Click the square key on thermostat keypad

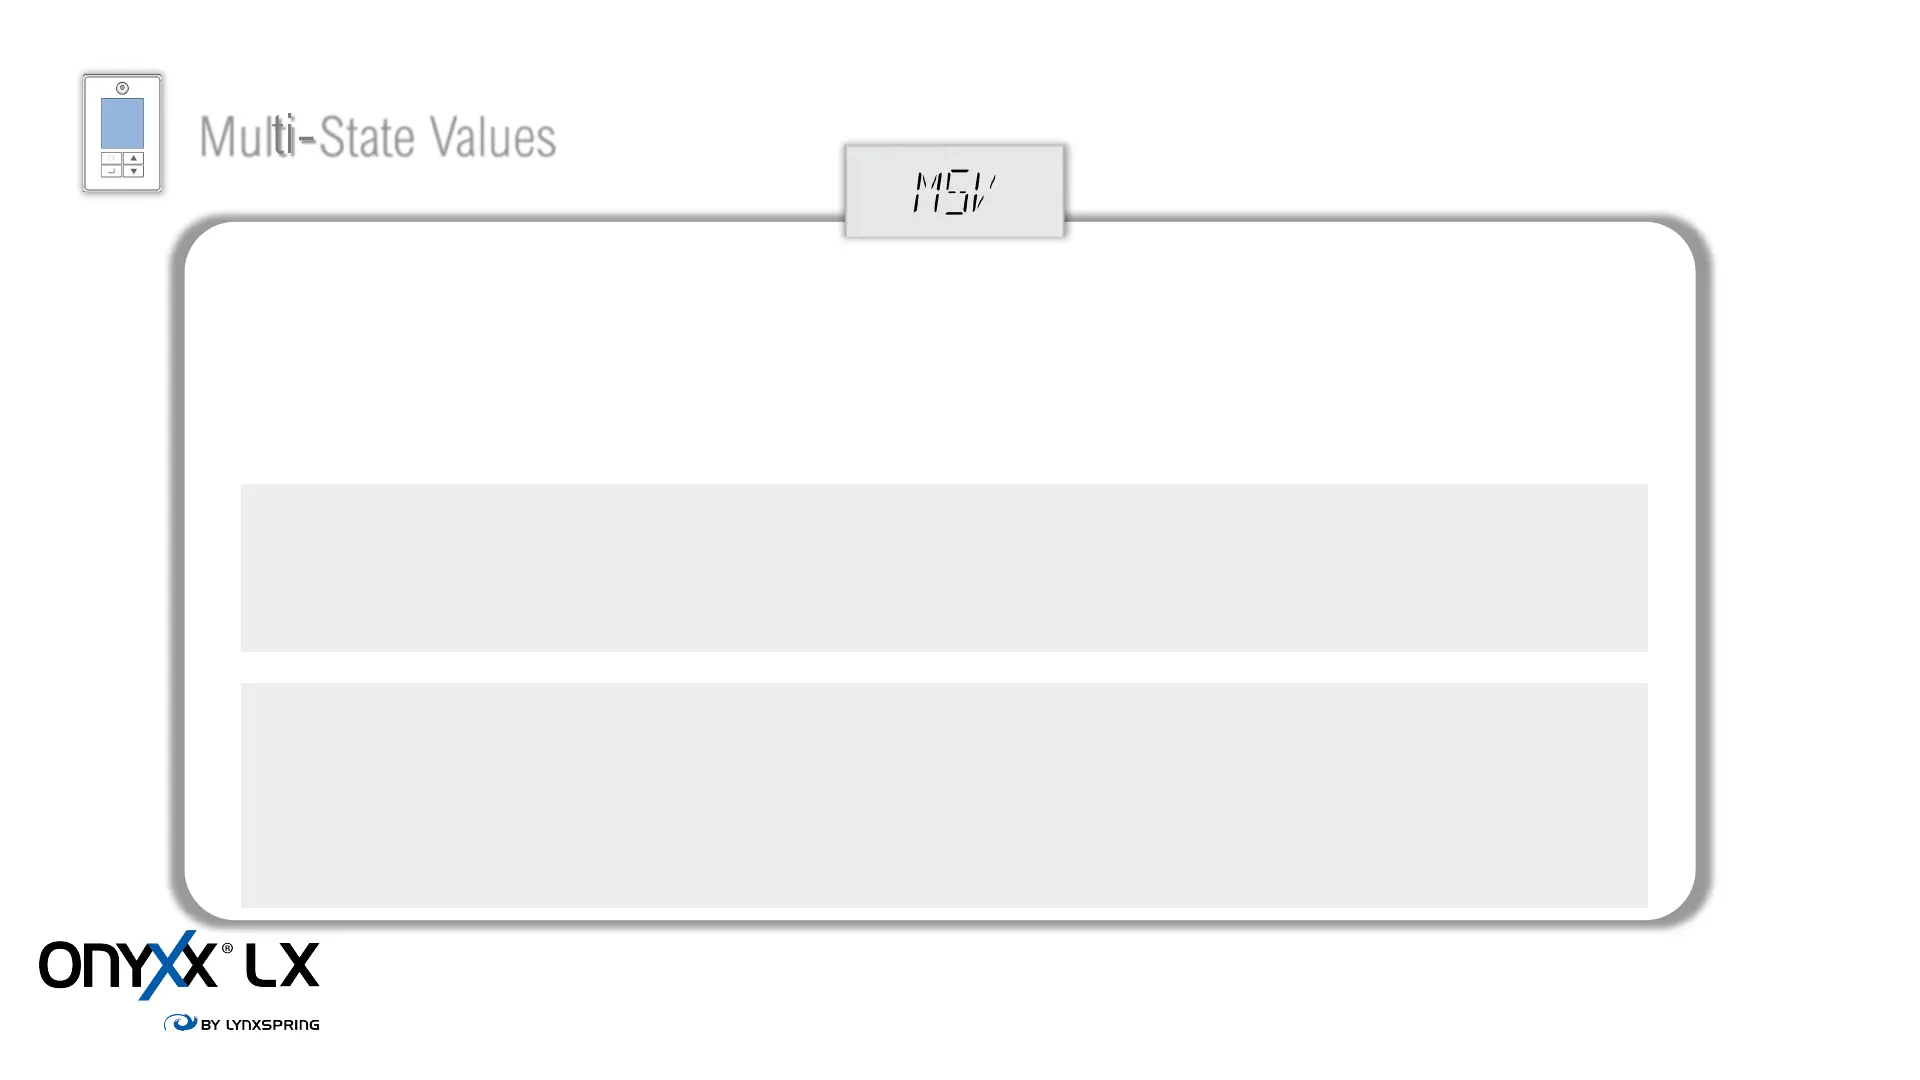click(111, 158)
